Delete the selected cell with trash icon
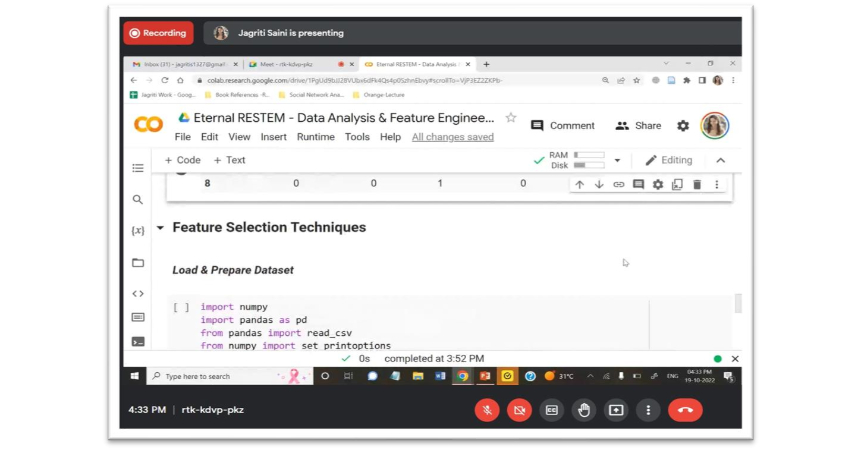 (697, 185)
